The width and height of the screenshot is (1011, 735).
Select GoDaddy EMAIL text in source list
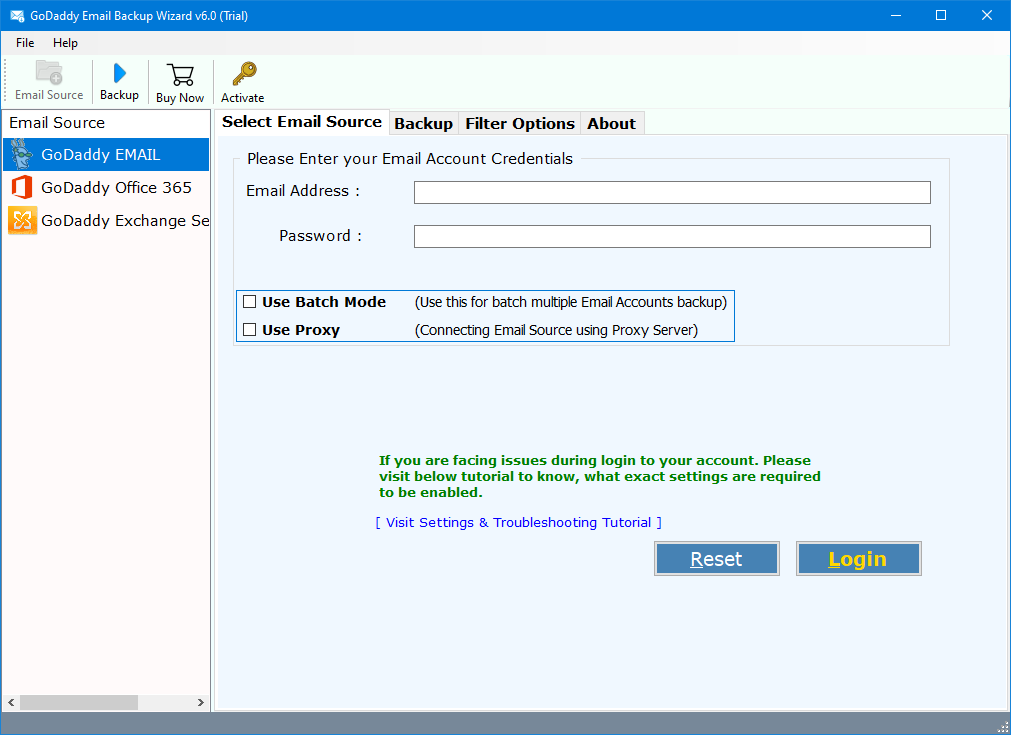pos(101,155)
